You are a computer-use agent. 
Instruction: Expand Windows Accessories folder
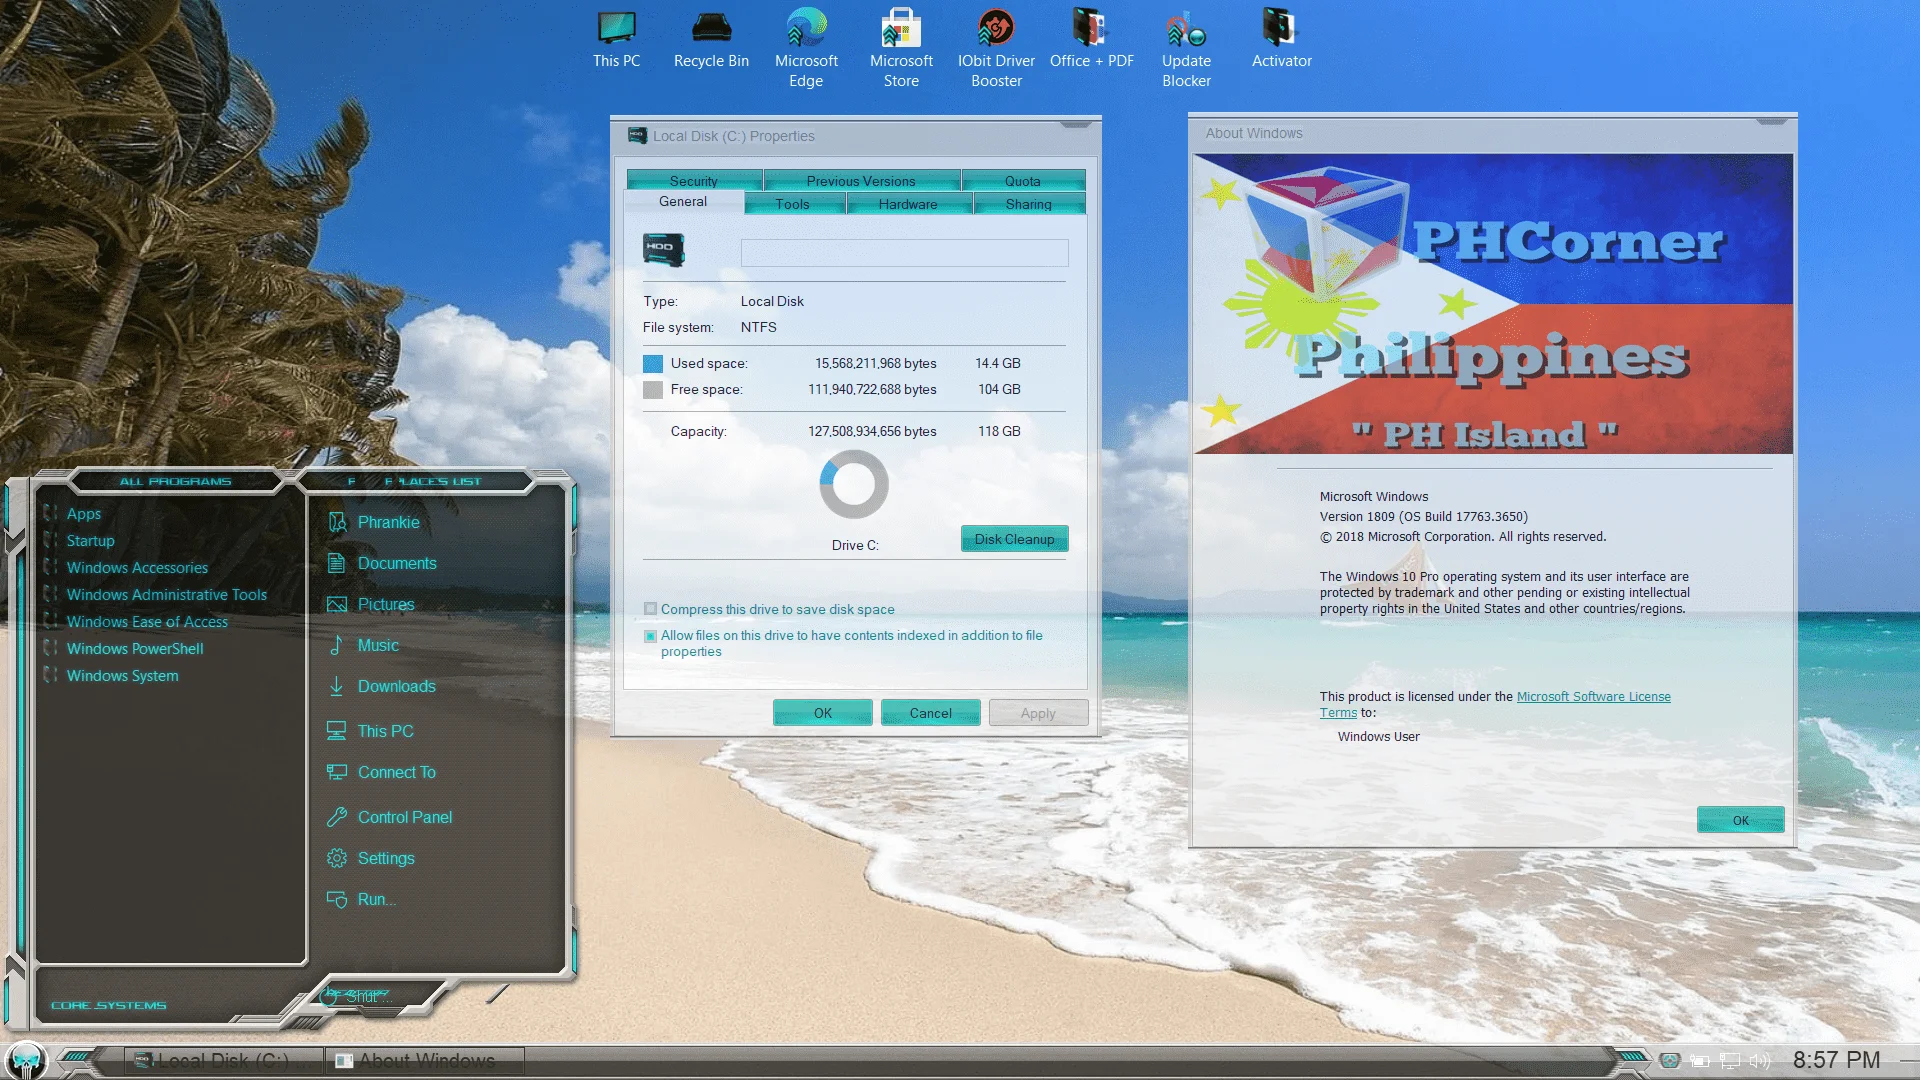tap(137, 568)
